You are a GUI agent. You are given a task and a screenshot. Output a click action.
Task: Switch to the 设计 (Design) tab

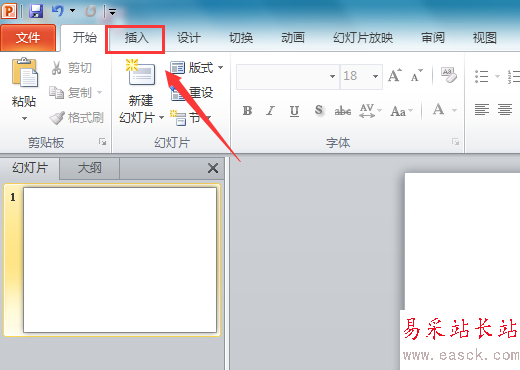[x=189, y=38]
